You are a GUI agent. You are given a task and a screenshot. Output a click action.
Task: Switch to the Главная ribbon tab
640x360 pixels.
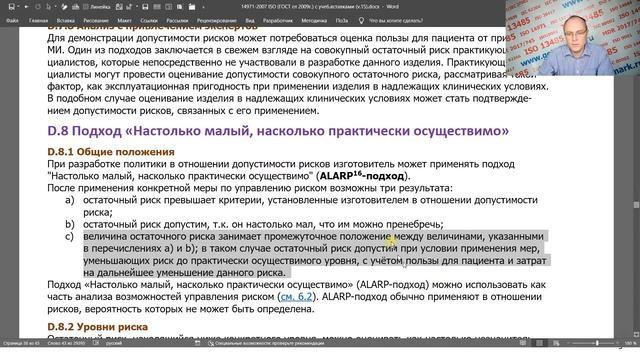[38, 20]
